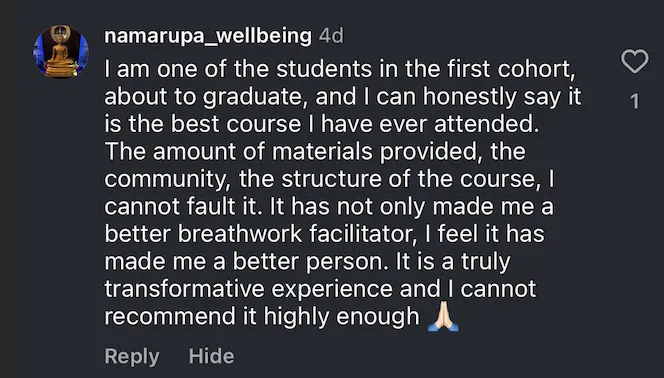Open the namarupa_wellbeing profile picture
The image size is (664, 378).
61,52
